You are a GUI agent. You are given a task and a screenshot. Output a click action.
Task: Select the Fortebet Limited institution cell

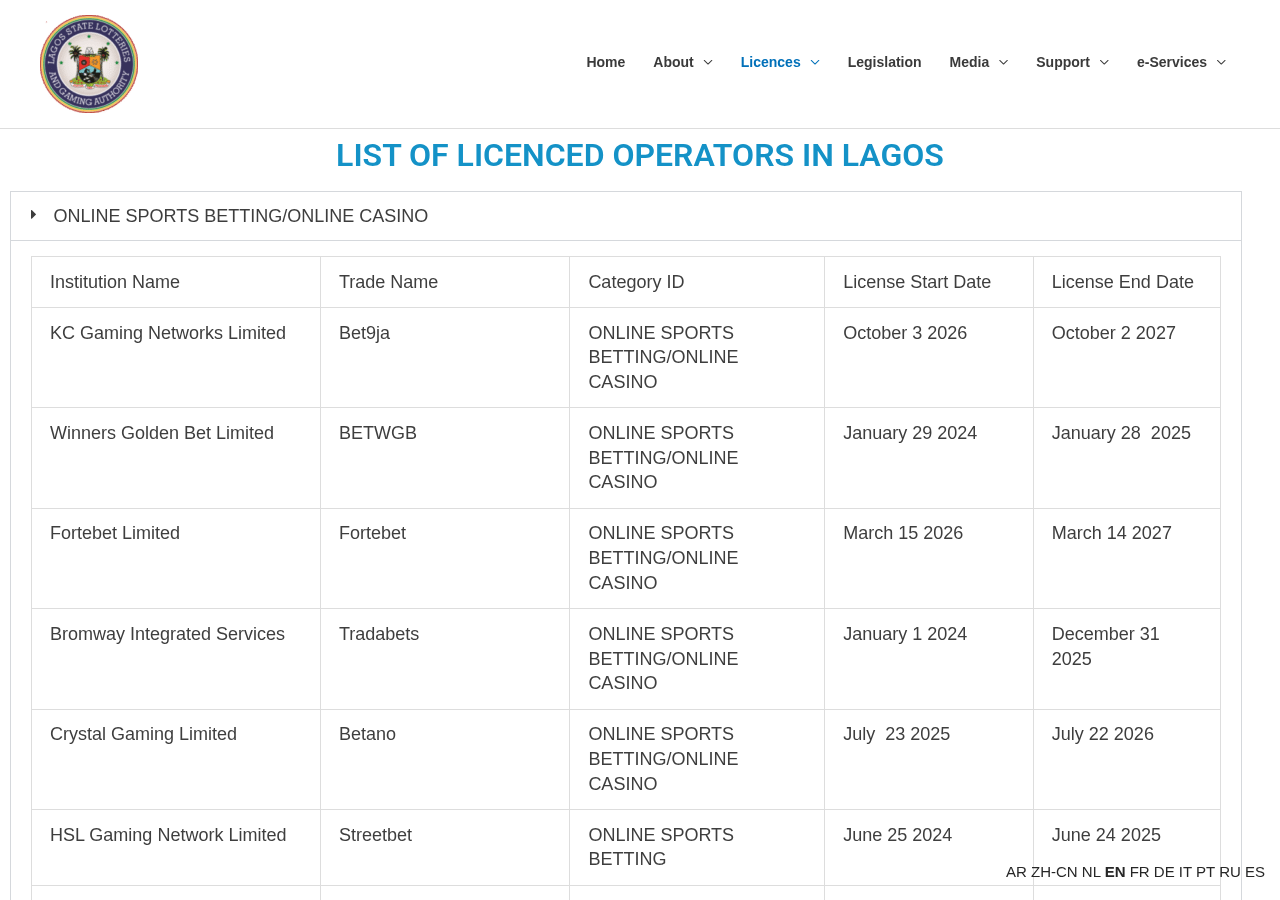[176, 559]
